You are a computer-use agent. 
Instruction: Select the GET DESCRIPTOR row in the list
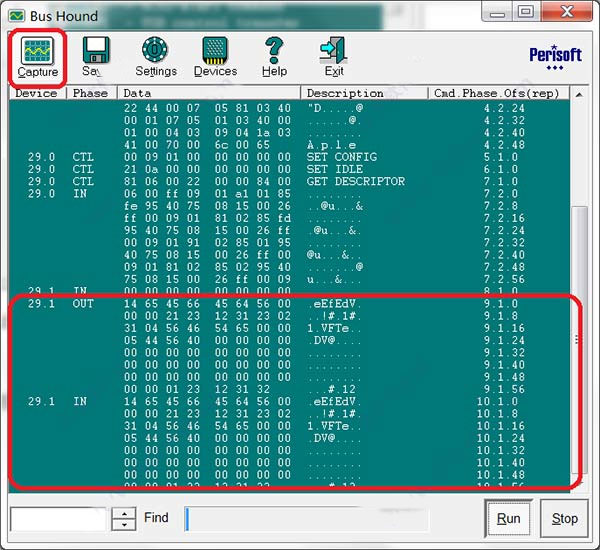356,182
